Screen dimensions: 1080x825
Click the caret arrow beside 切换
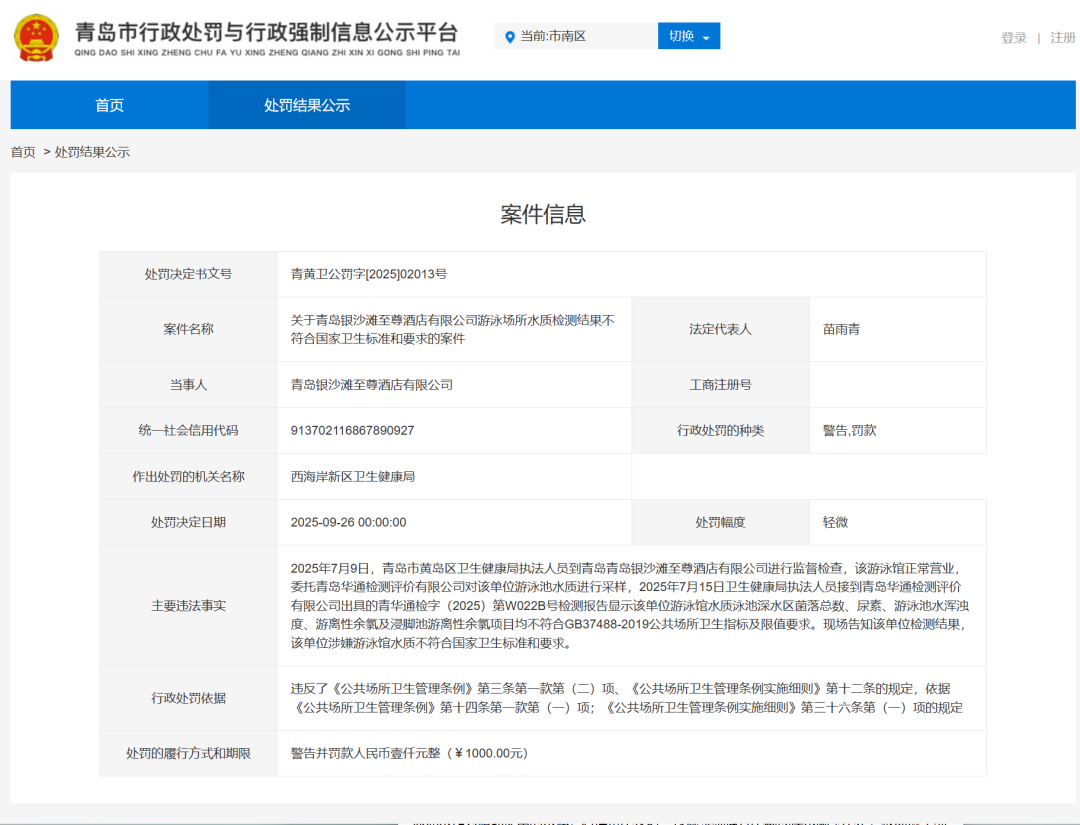pyautogui.click(x=706, y=38)
